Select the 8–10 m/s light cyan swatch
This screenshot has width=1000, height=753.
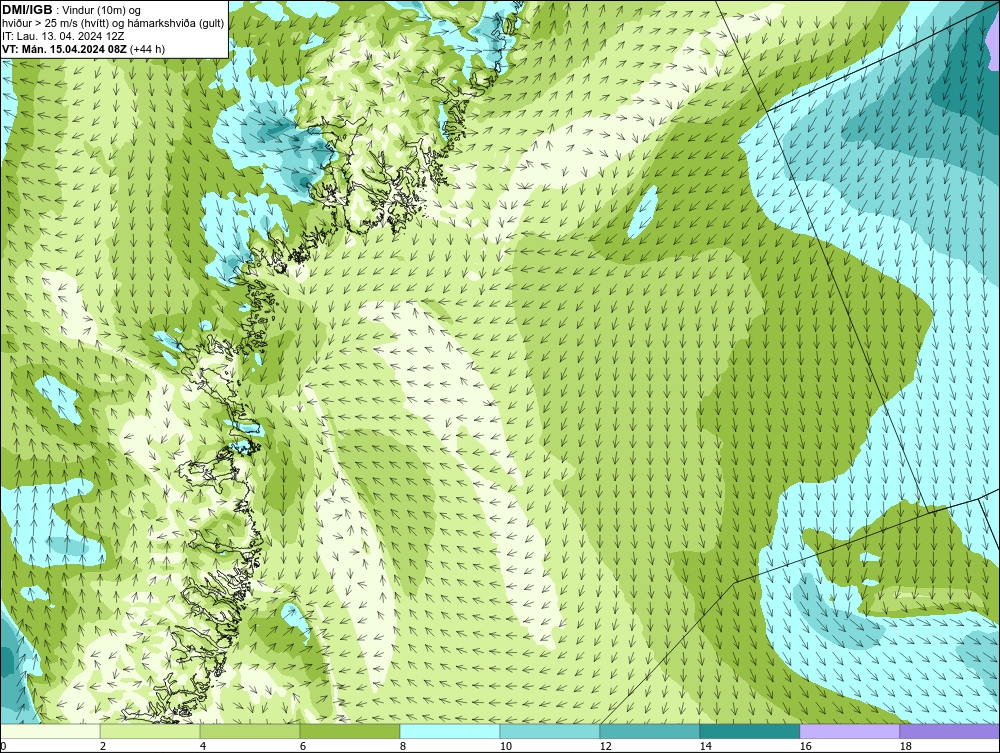[450, 731]
